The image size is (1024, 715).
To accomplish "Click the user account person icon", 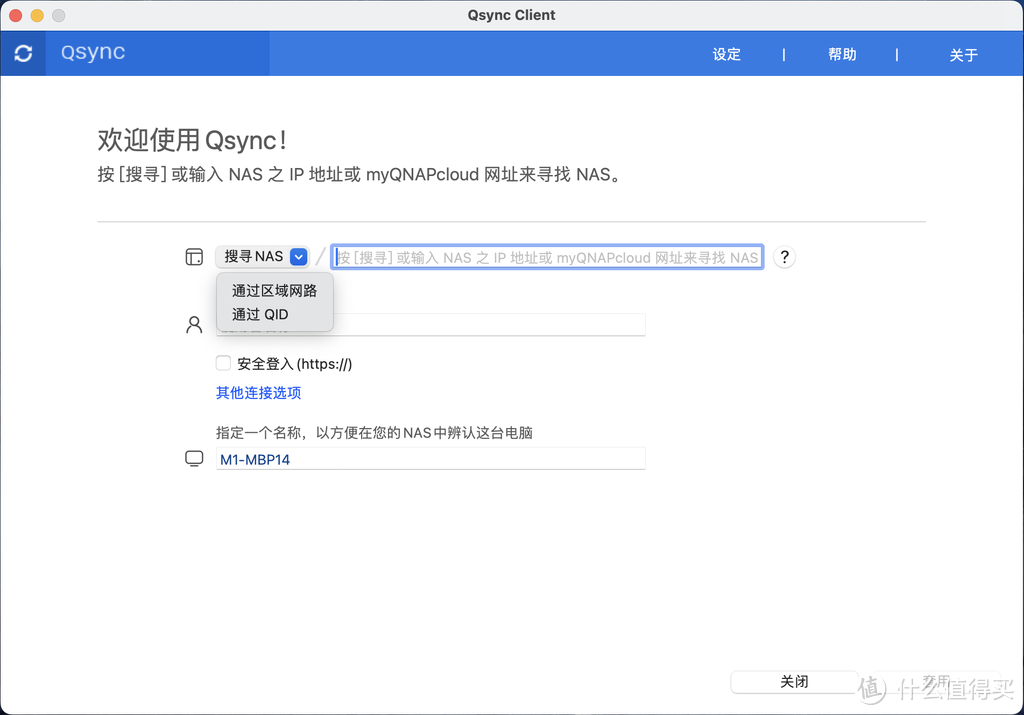I will 194,323.
